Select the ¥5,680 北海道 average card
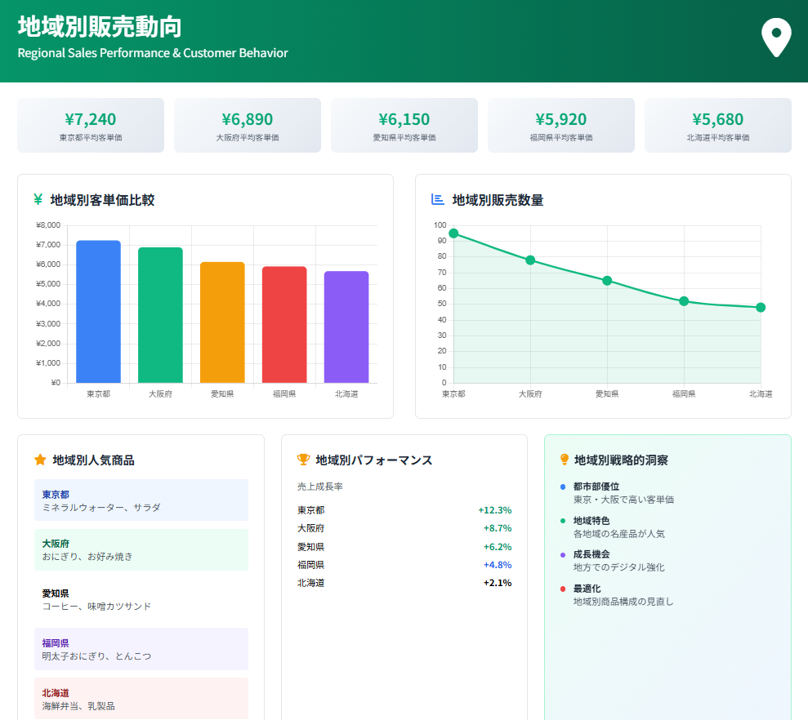The image size is (808, 720). (717, 126)
